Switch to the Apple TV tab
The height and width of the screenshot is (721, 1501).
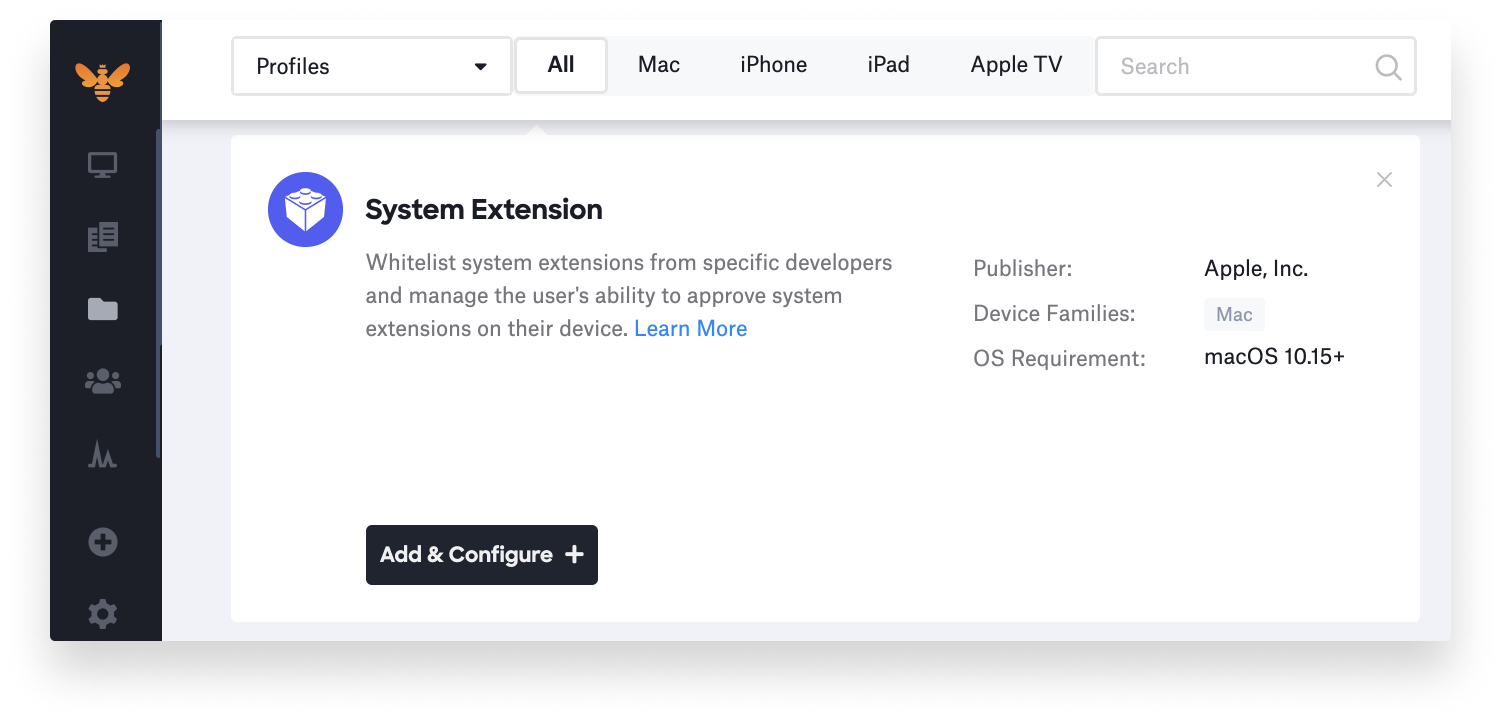(x=1016, y=64)
